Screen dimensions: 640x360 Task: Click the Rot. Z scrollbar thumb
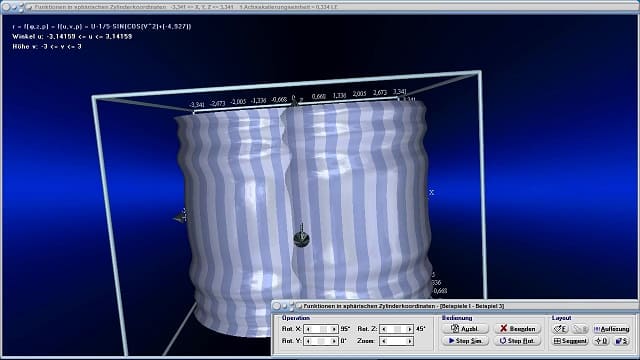(x=397, y=329)
